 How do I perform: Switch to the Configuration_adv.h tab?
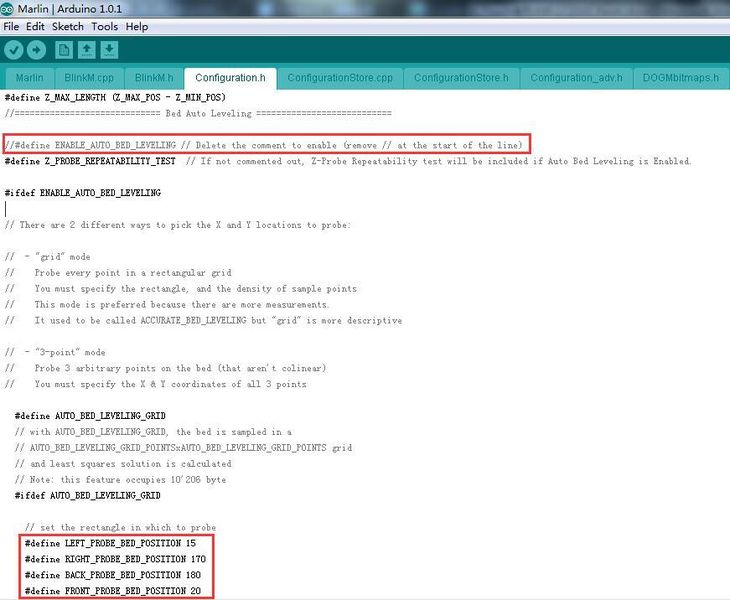coord(576,78)
